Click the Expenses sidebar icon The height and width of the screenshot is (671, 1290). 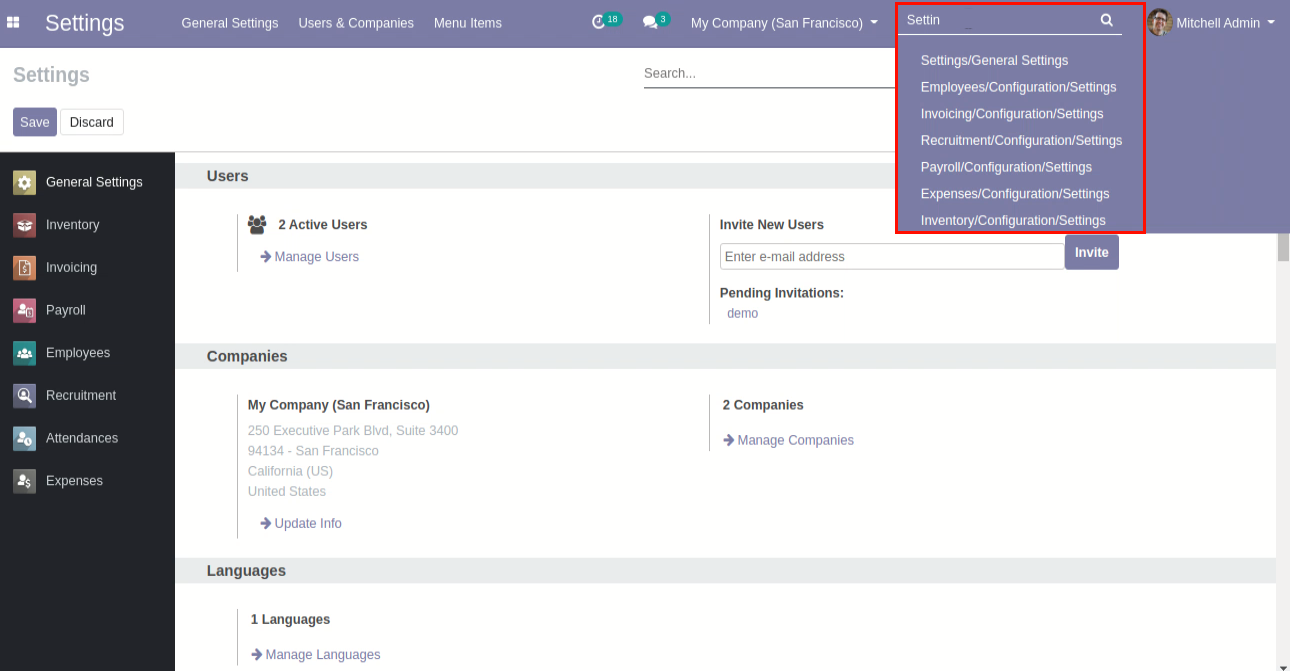point(25,481)
